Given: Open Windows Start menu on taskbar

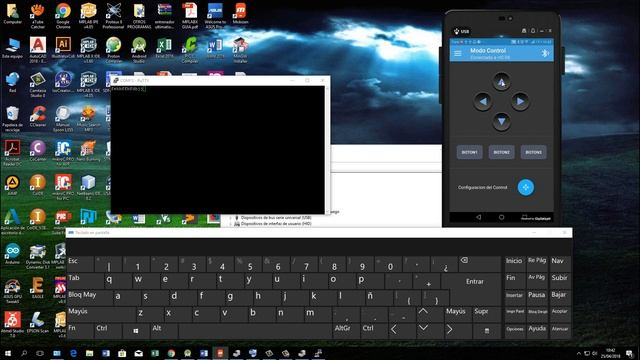Looking at the screenshot, I should tap(8, 353).
